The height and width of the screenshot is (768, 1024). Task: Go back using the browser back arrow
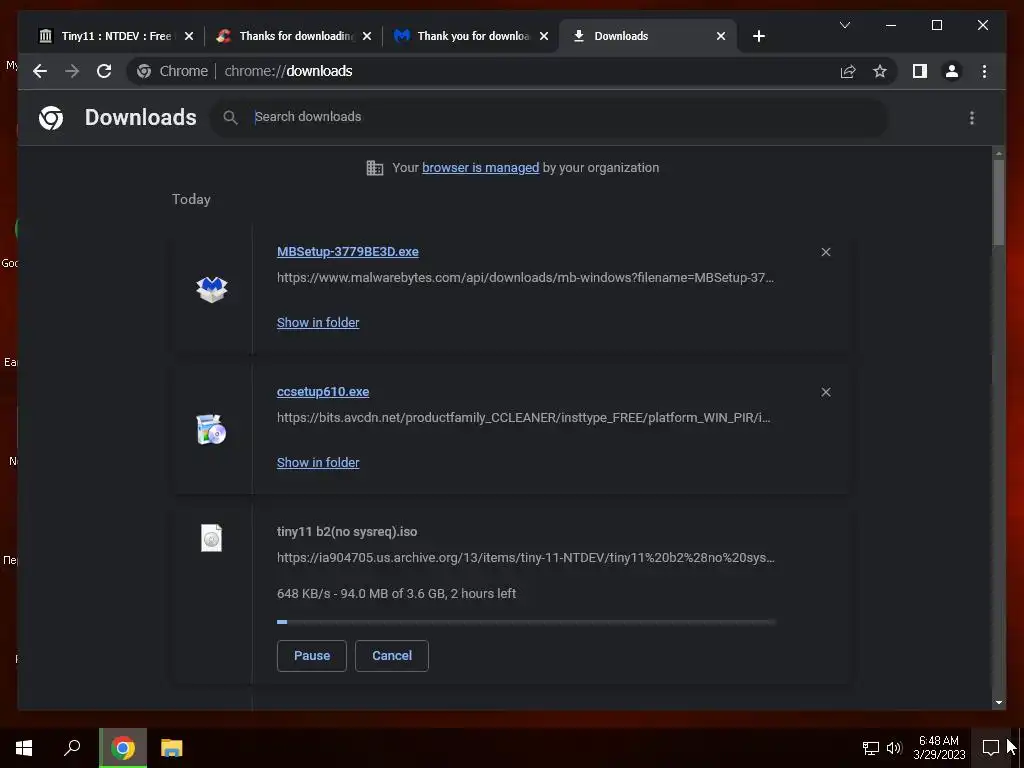tap(40, 71)
